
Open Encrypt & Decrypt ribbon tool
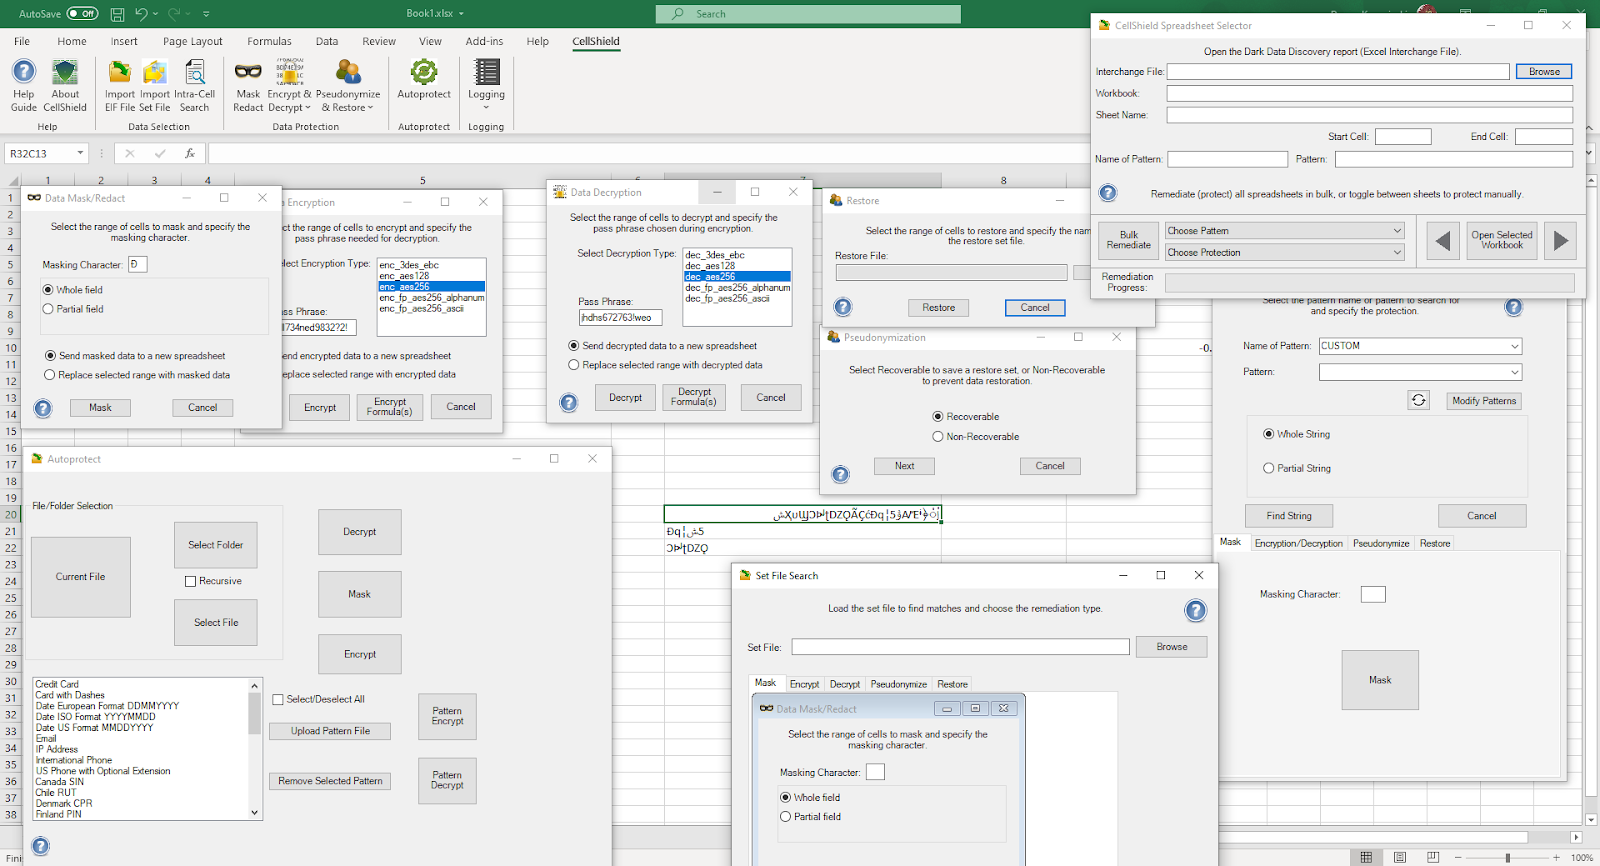click(x=289, y=85)
